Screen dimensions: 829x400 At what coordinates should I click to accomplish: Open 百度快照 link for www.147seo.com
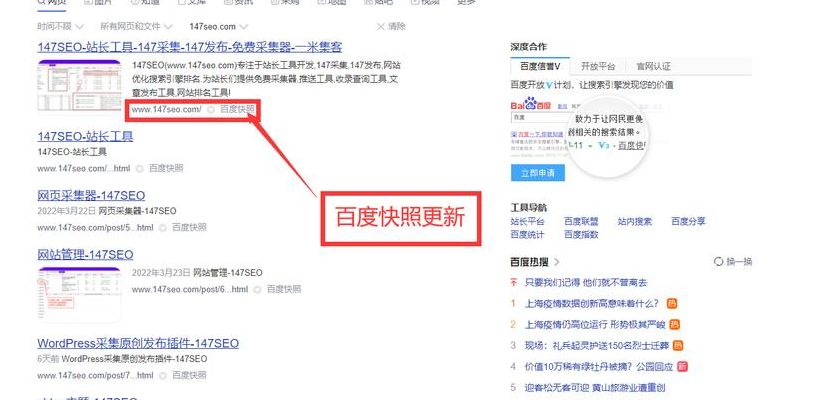pyautogui.click(x=237, y=109)
